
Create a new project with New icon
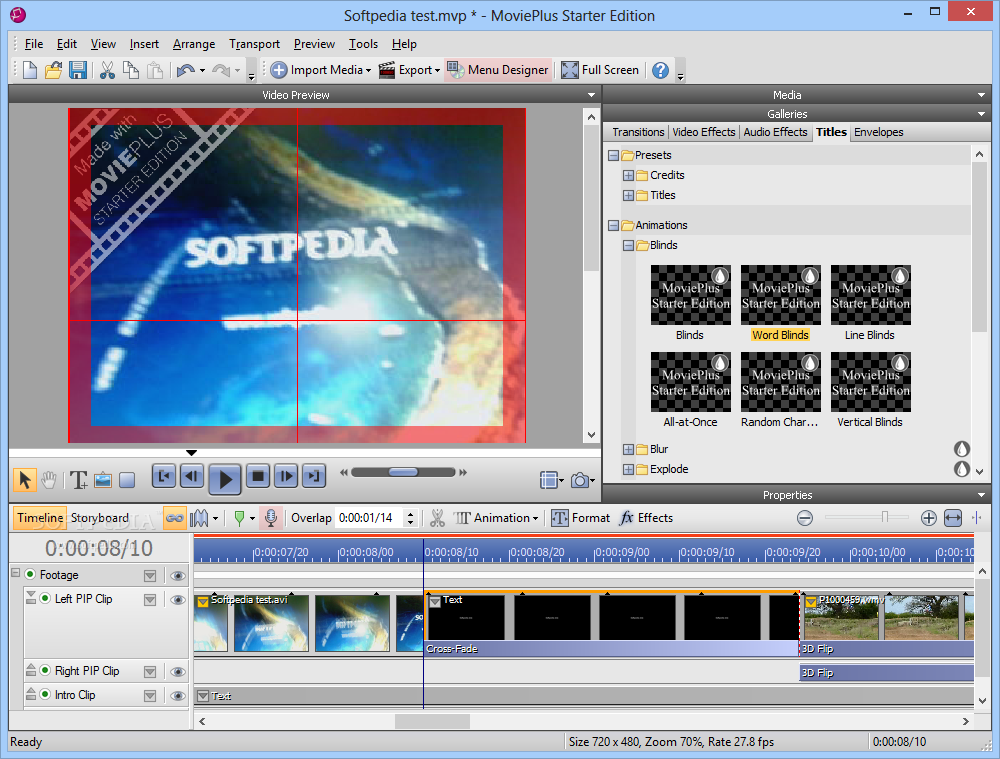[29, 70]
